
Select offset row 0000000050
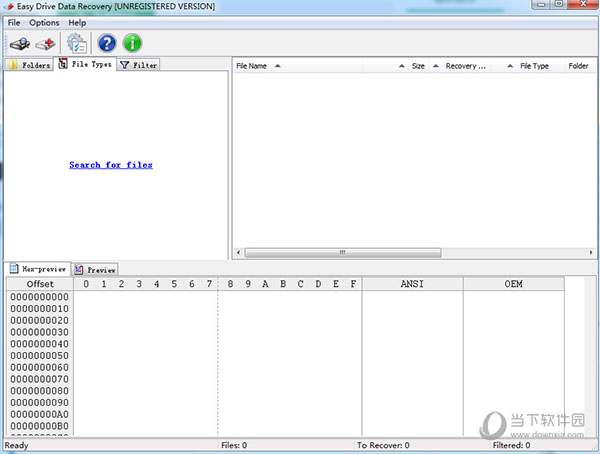40,356
